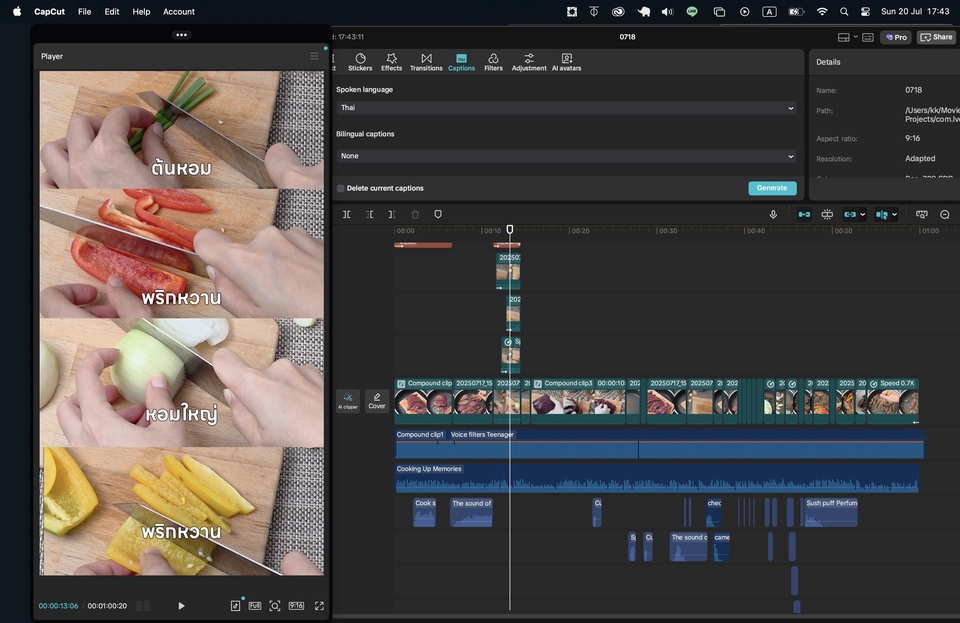Image resolution: width=960 pixels, height=623 pixels.
Task: Open the 9:16 aspect ratio selector
Action: [x=296, y=606]
